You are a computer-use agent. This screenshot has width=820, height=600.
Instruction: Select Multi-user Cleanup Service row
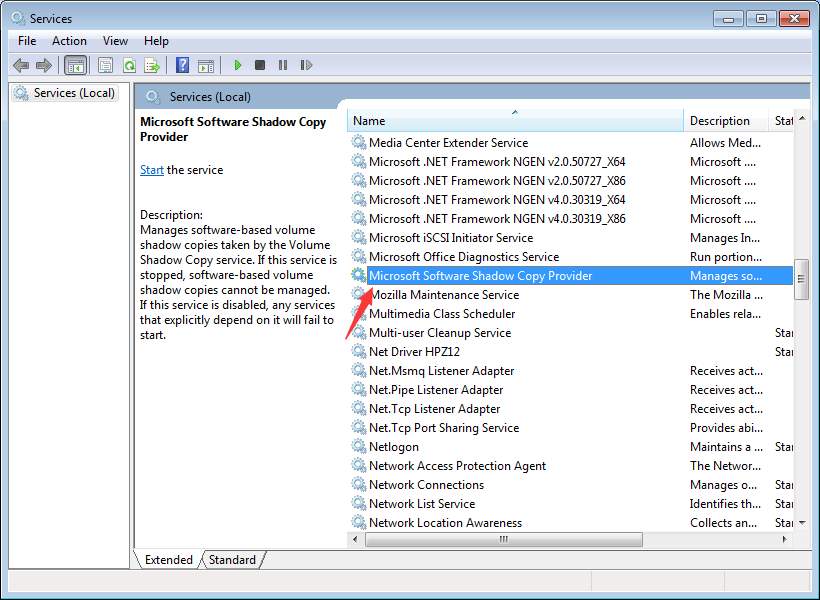pyautogui.click(x=571, y=333)
